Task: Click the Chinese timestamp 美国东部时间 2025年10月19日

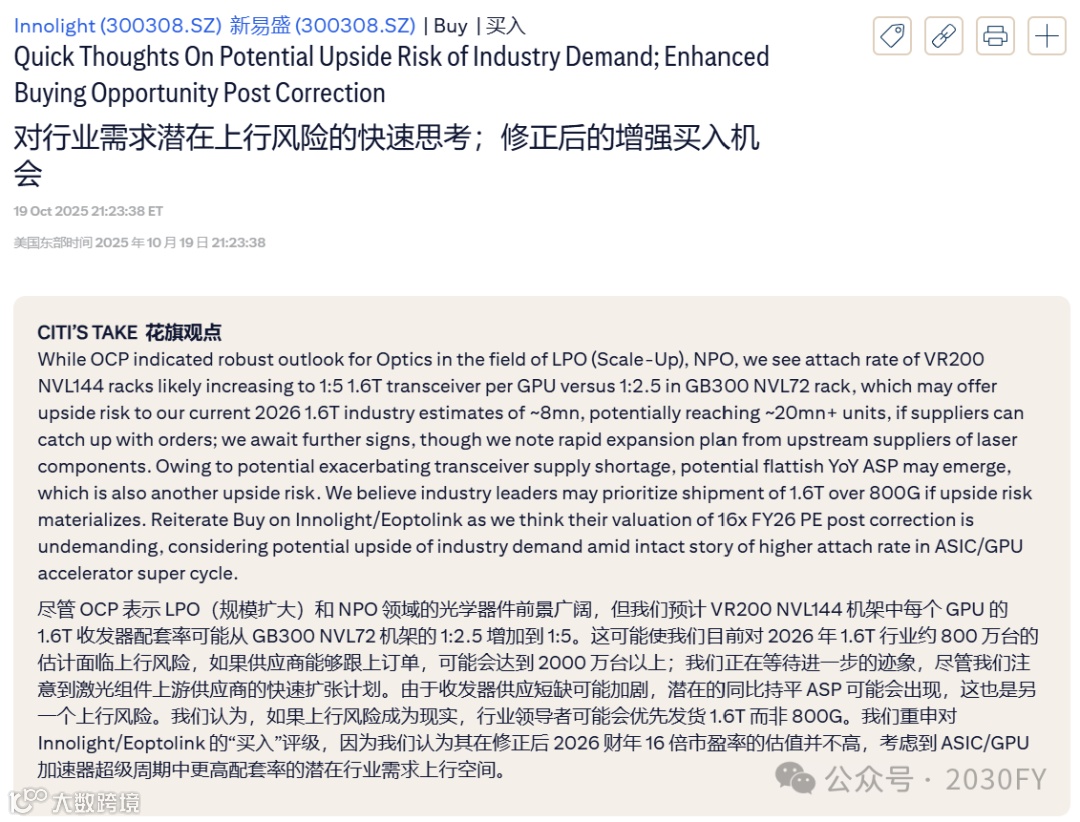Action: pos(139,243)
